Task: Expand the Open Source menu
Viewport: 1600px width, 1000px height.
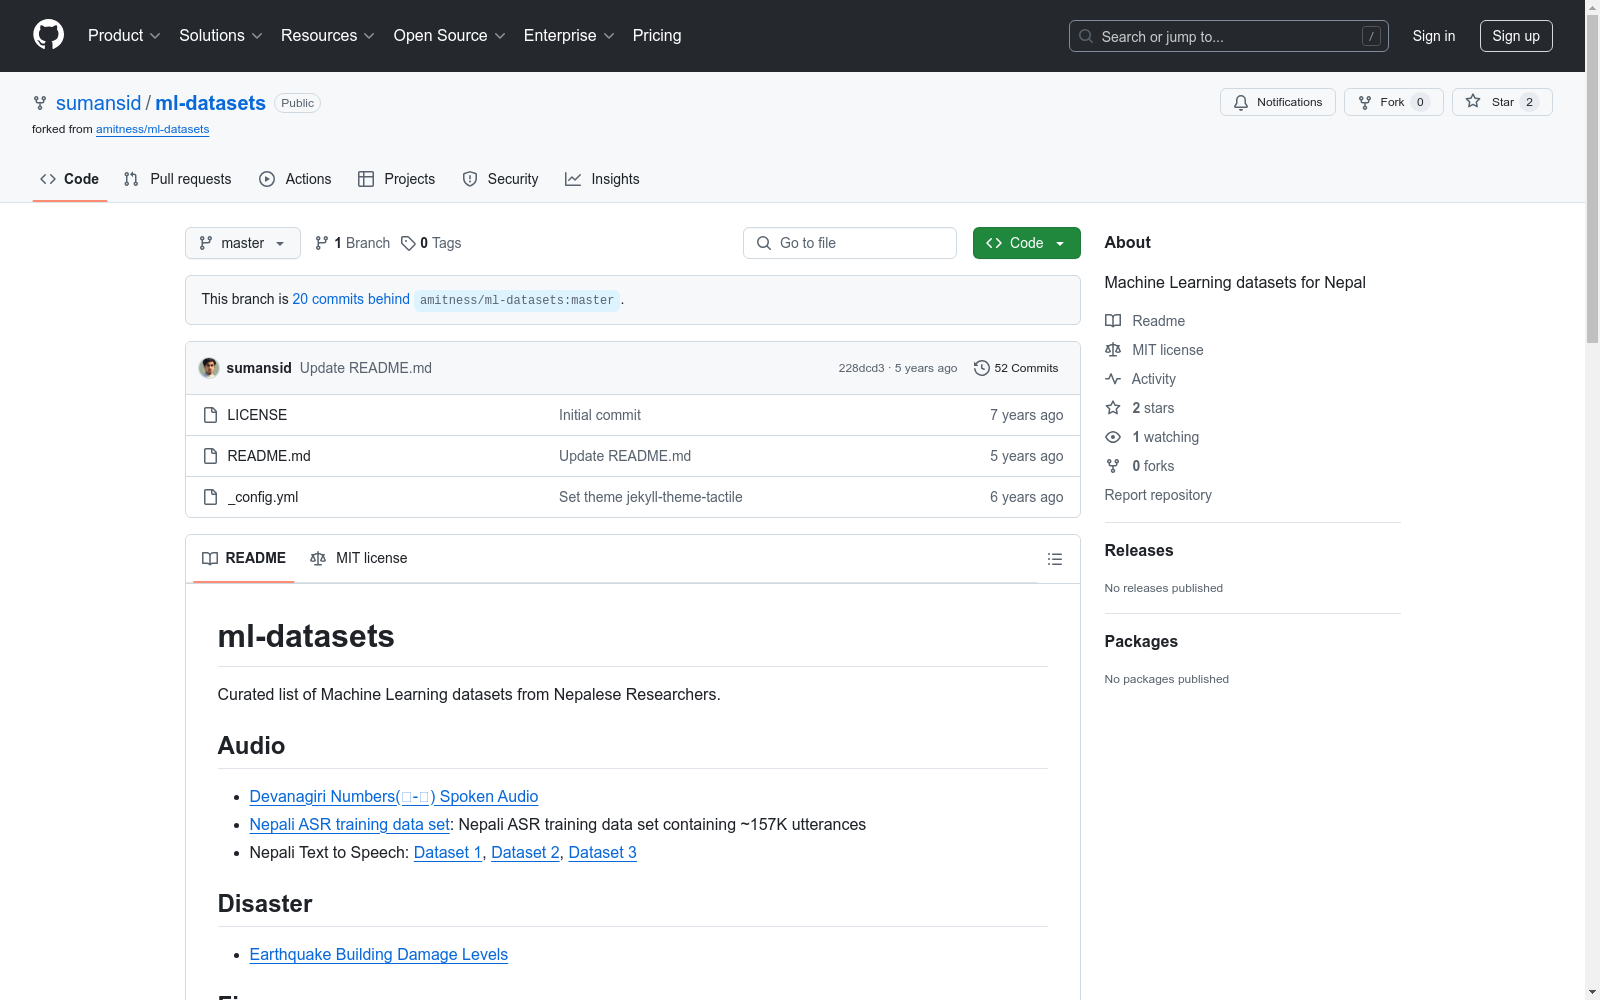Action: (x=450, y=35)
